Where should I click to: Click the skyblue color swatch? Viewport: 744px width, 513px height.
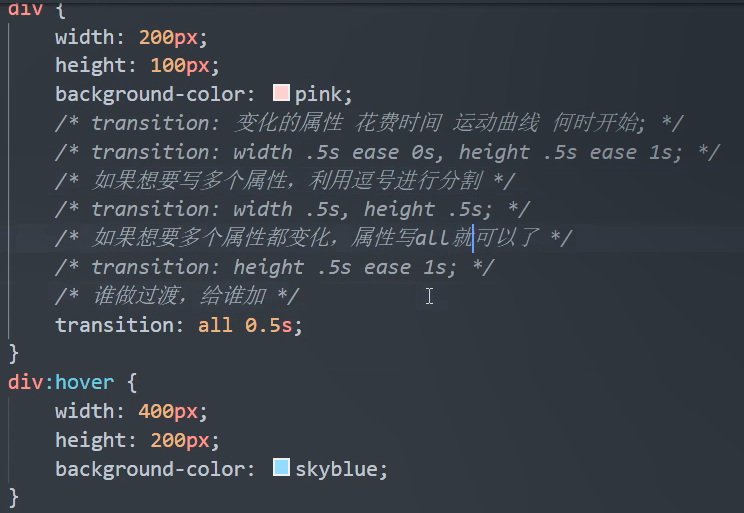(281, 468)
